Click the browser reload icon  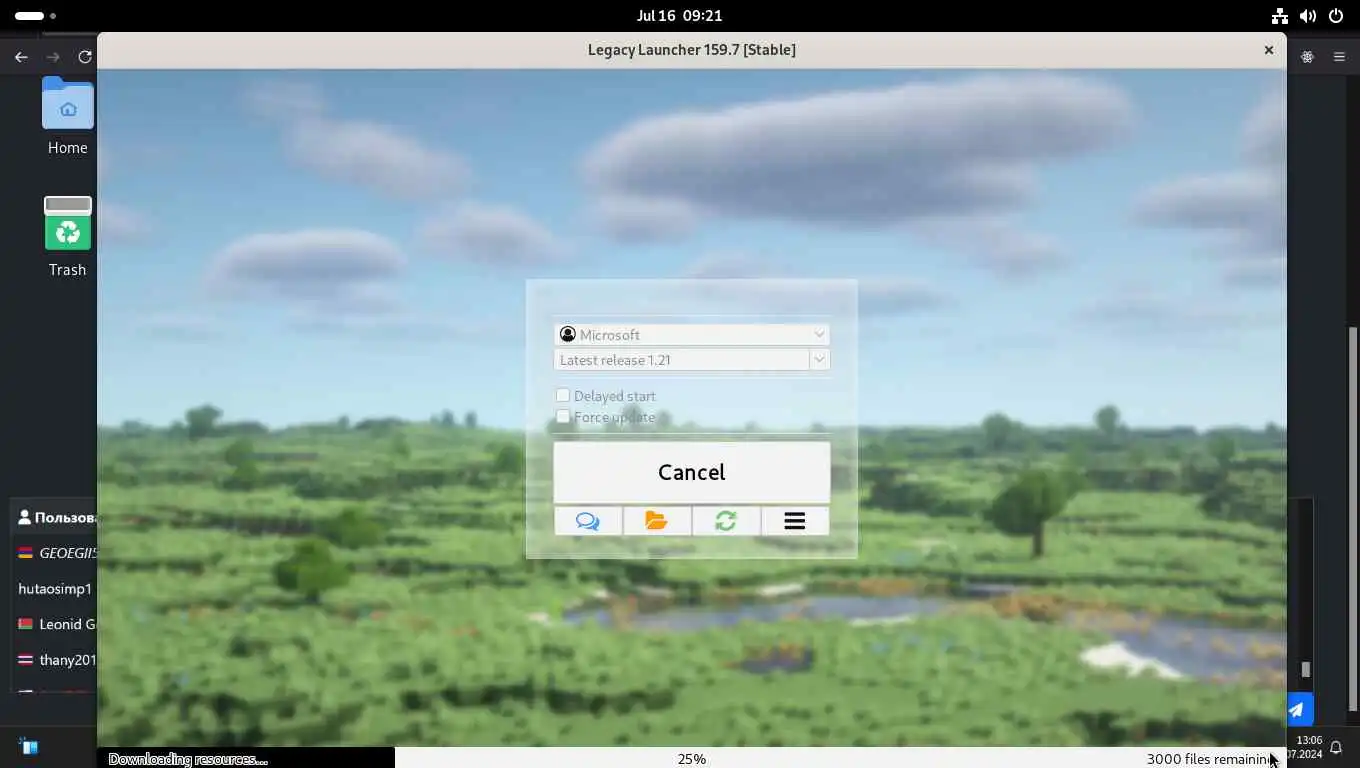pos(85,57)
